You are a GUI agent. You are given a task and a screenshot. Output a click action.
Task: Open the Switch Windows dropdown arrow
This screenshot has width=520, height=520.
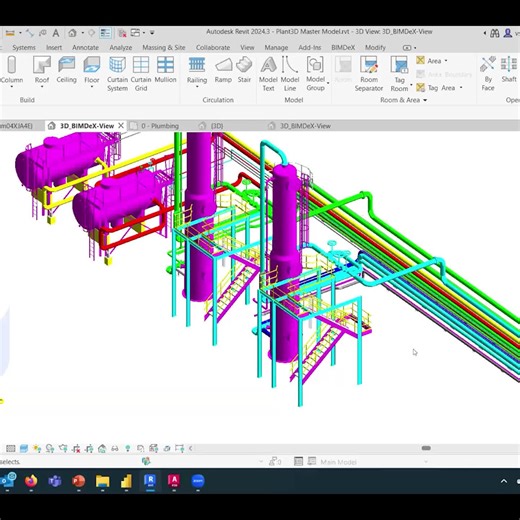coord(144,33)
